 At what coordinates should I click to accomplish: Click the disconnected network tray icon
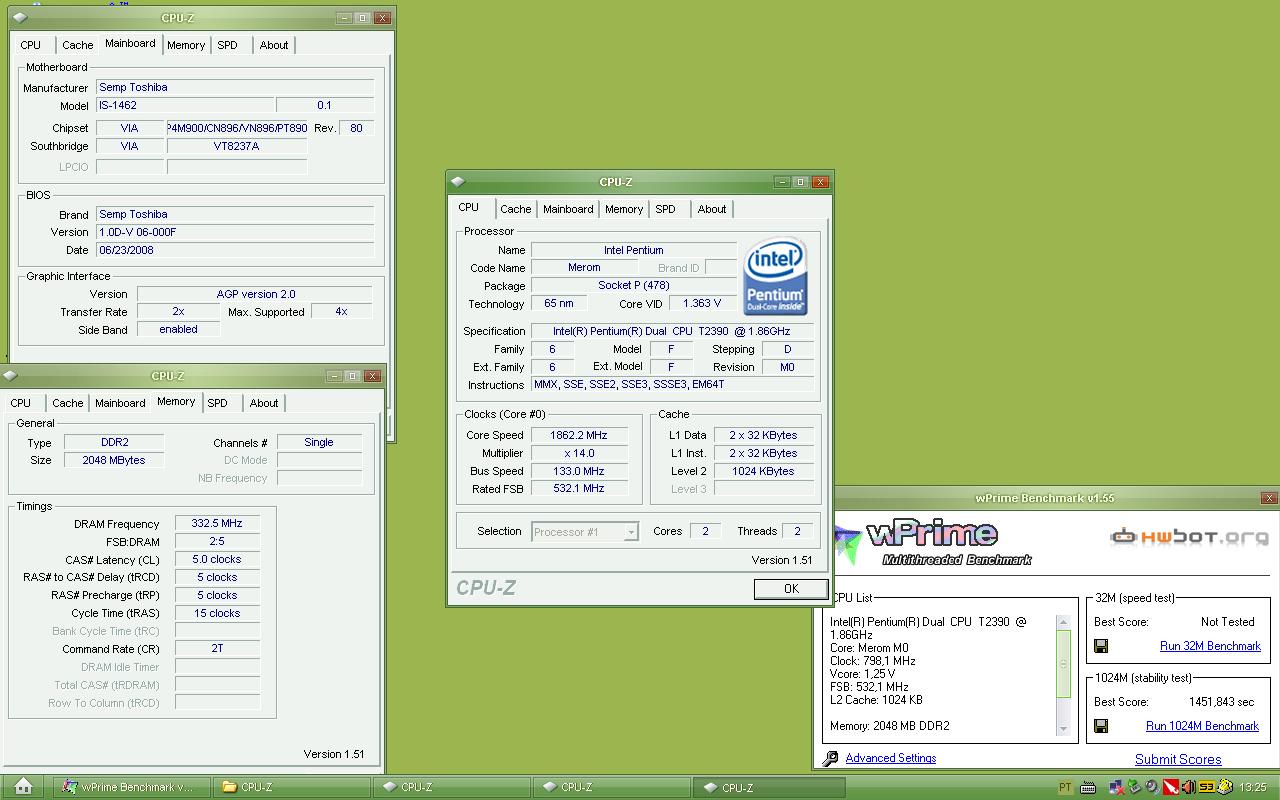[1117, 787]
